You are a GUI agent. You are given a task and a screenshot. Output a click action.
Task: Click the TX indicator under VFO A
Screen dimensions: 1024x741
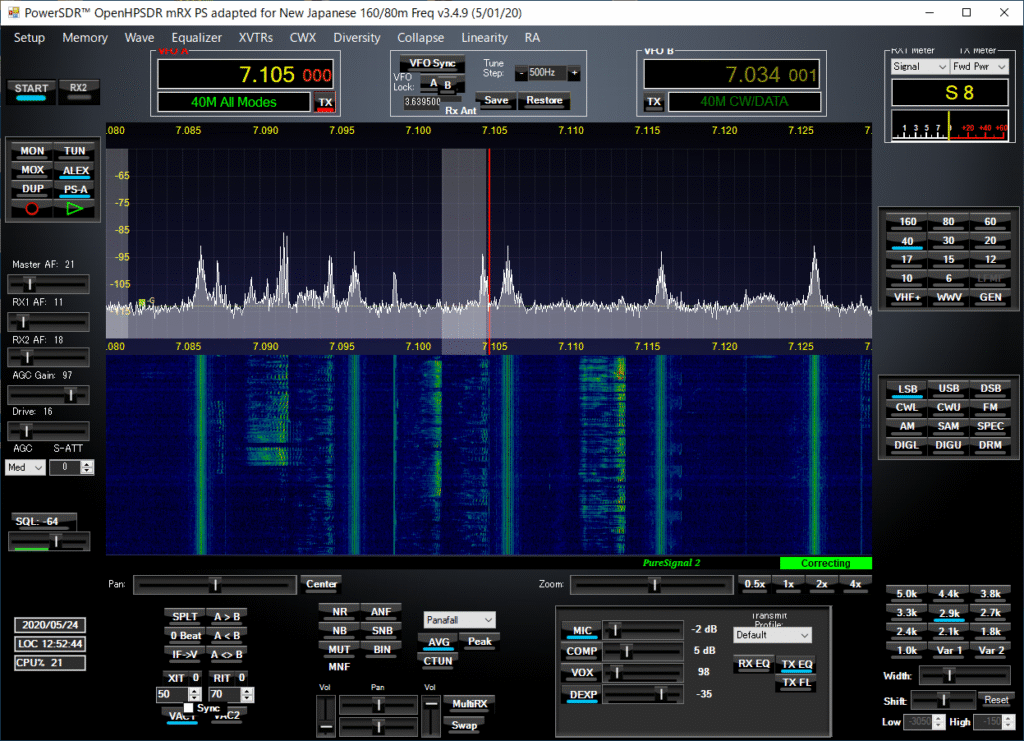(325, 102)
